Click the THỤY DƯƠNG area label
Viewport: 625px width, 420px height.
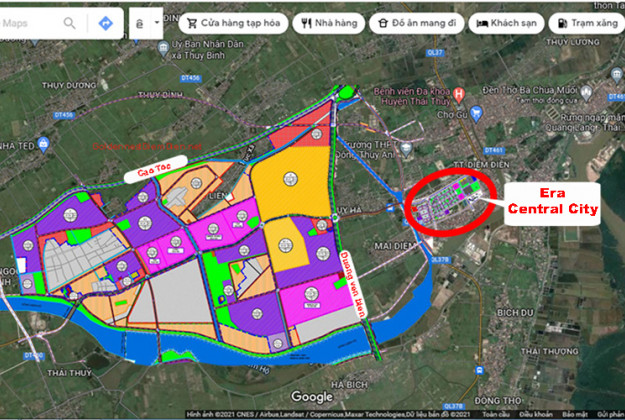click(x=69, y=85)
